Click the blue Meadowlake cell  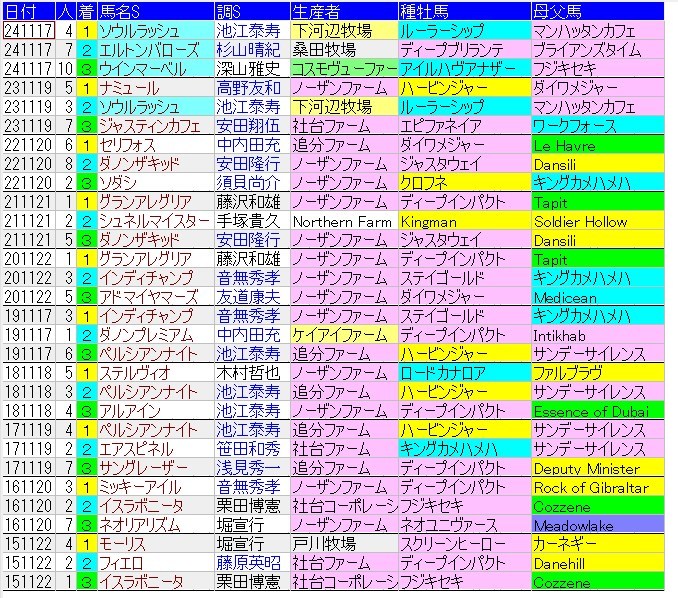(597, 526)
